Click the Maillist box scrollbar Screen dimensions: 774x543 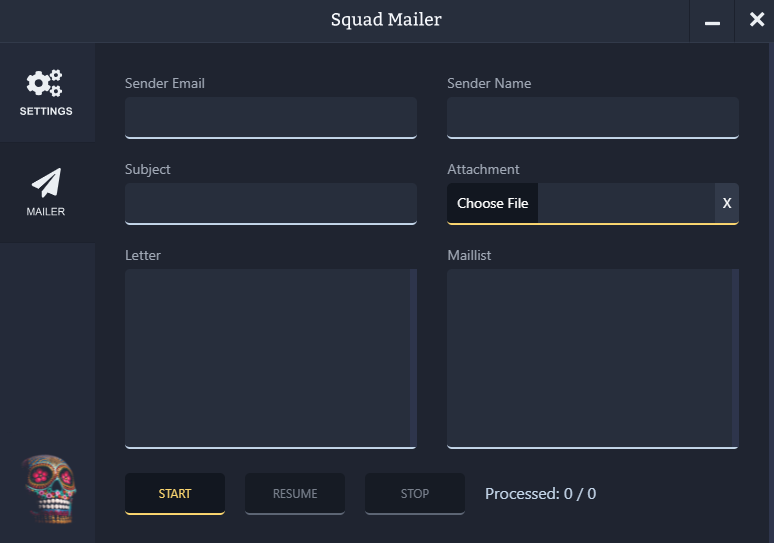tap(736, 358)
